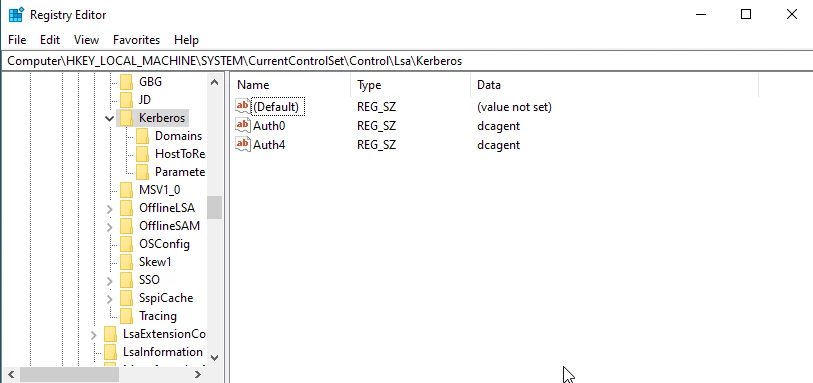
Task: Click the OfflineSAM folder icon
Action: [126, 226]
